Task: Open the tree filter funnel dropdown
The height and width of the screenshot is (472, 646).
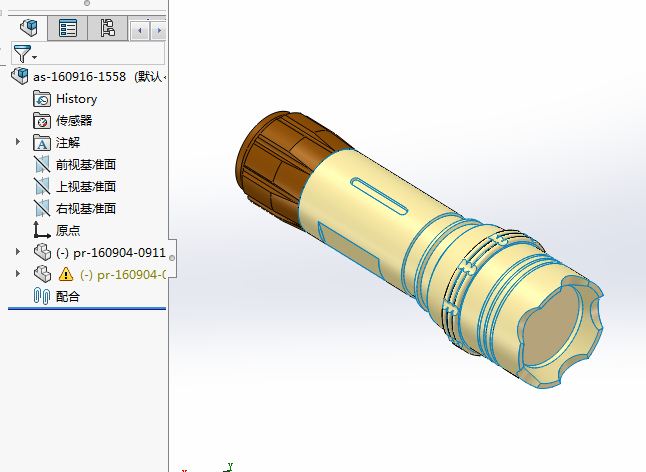Action: tap(25, 54)
